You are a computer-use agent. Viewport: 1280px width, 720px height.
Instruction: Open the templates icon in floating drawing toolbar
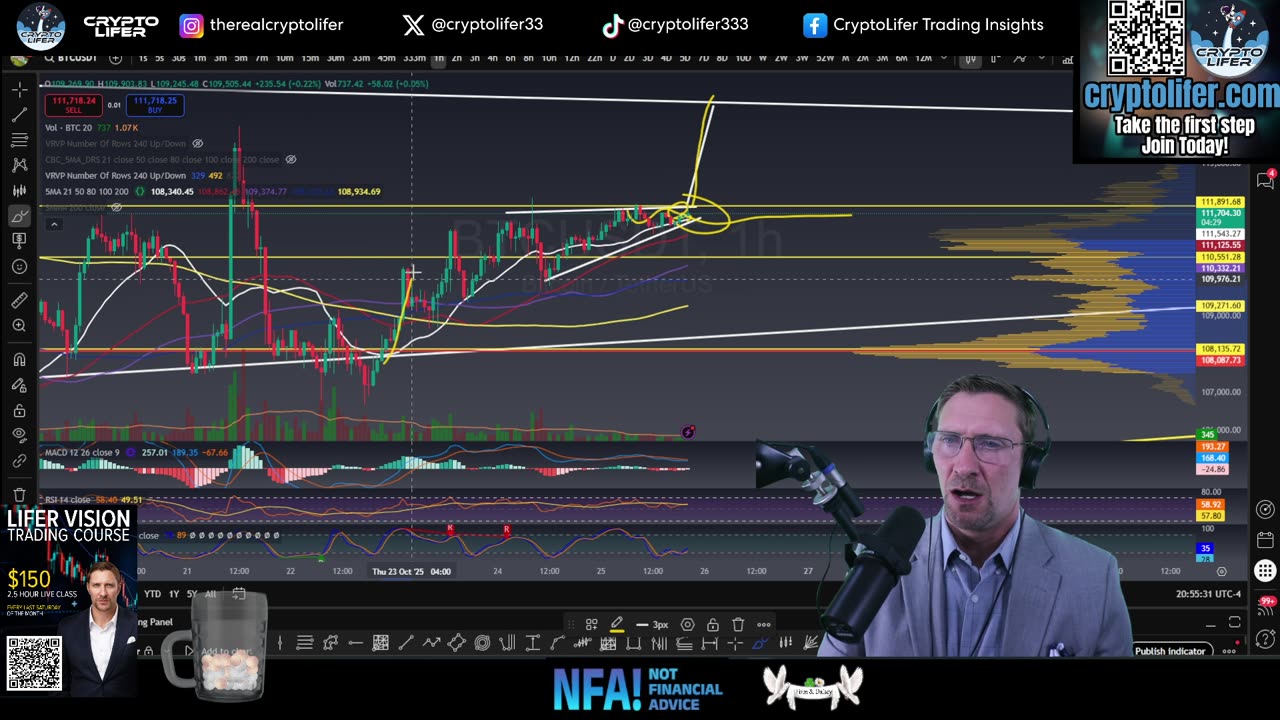pos(592,624)
